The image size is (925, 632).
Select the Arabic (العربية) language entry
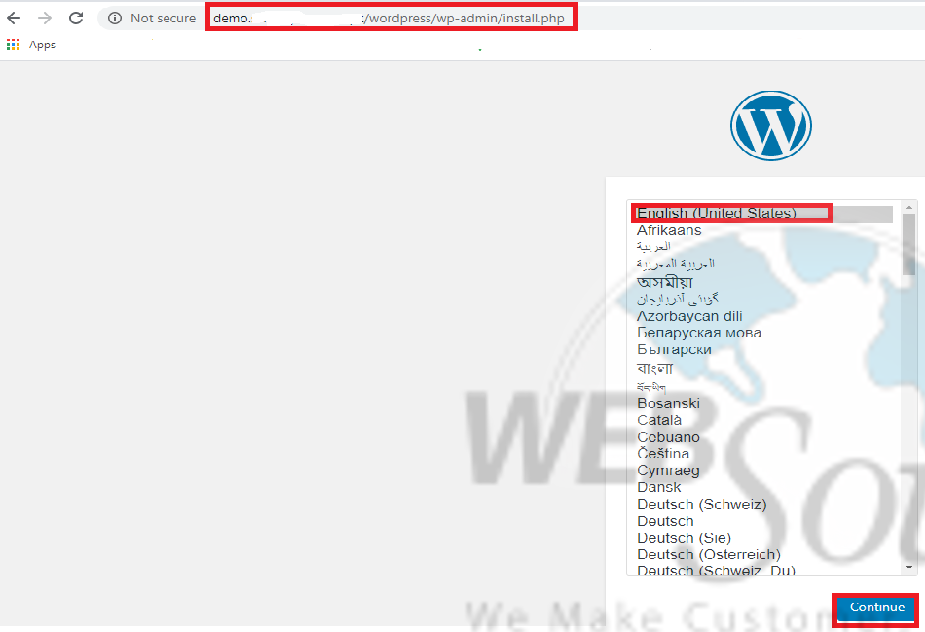point(654,247)
